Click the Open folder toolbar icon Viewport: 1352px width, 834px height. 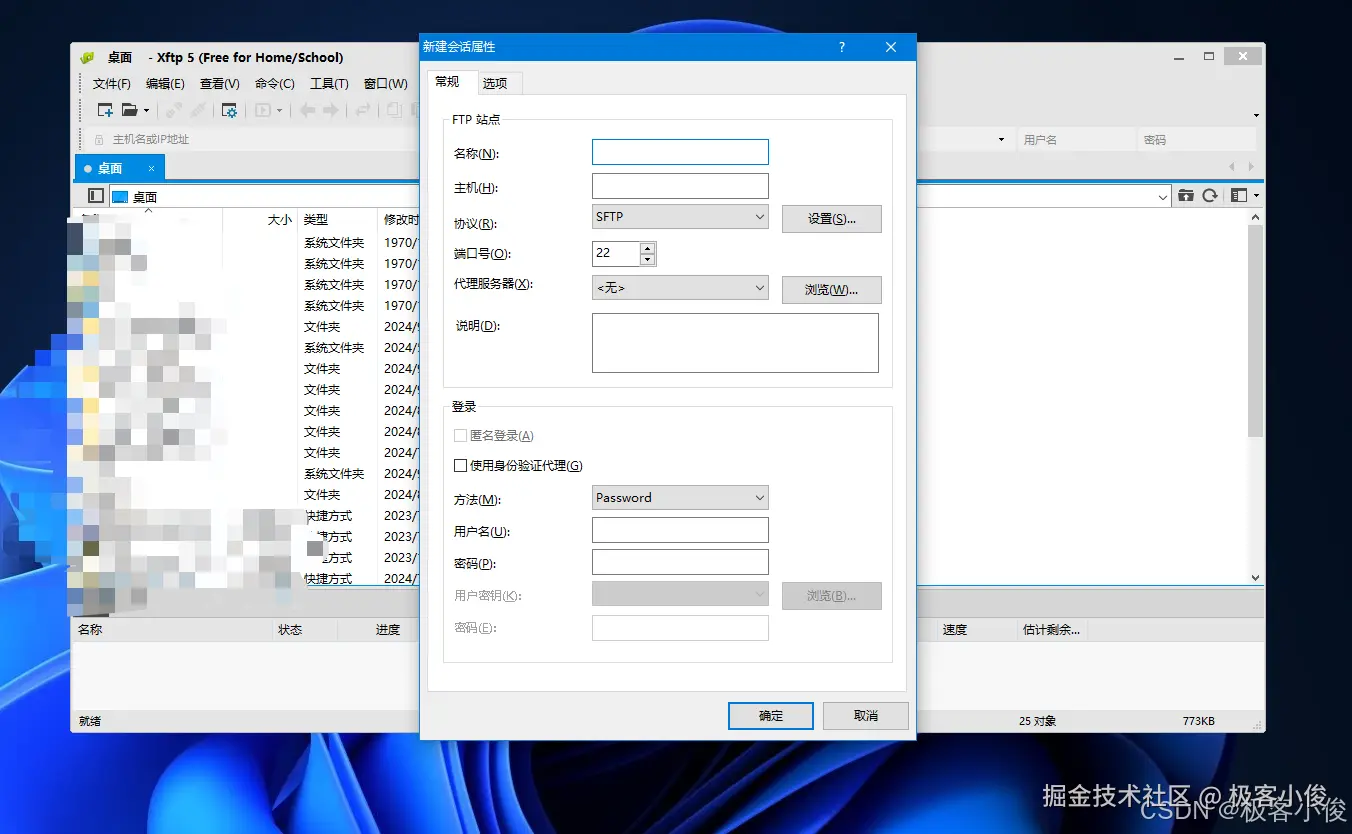click(130, 110)
